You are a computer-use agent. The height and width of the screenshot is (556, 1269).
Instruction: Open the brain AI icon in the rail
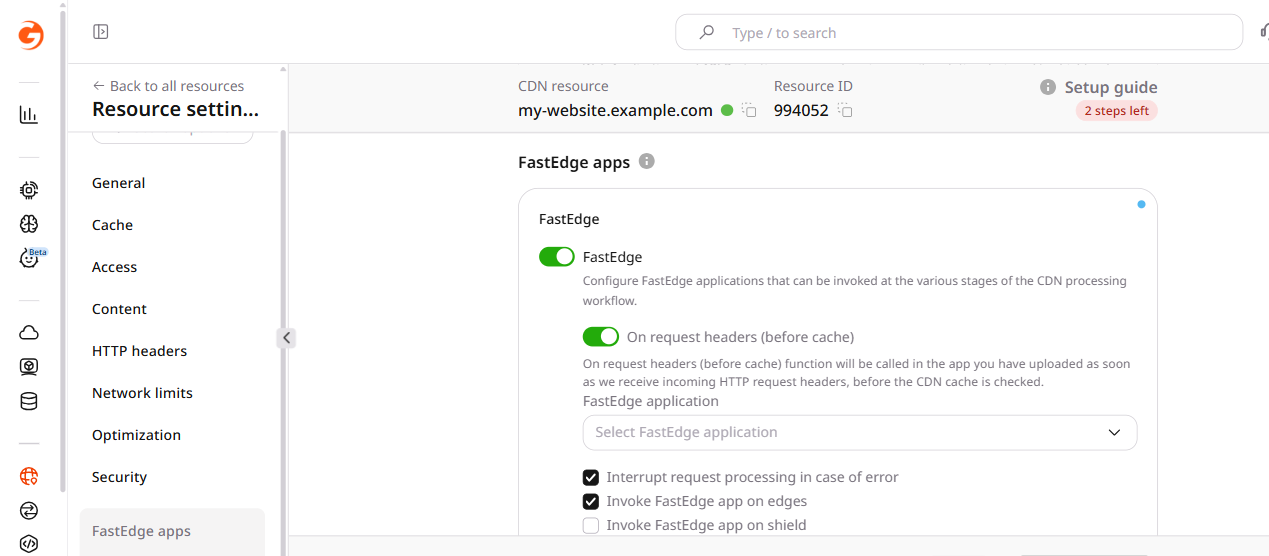pos(29,224)
